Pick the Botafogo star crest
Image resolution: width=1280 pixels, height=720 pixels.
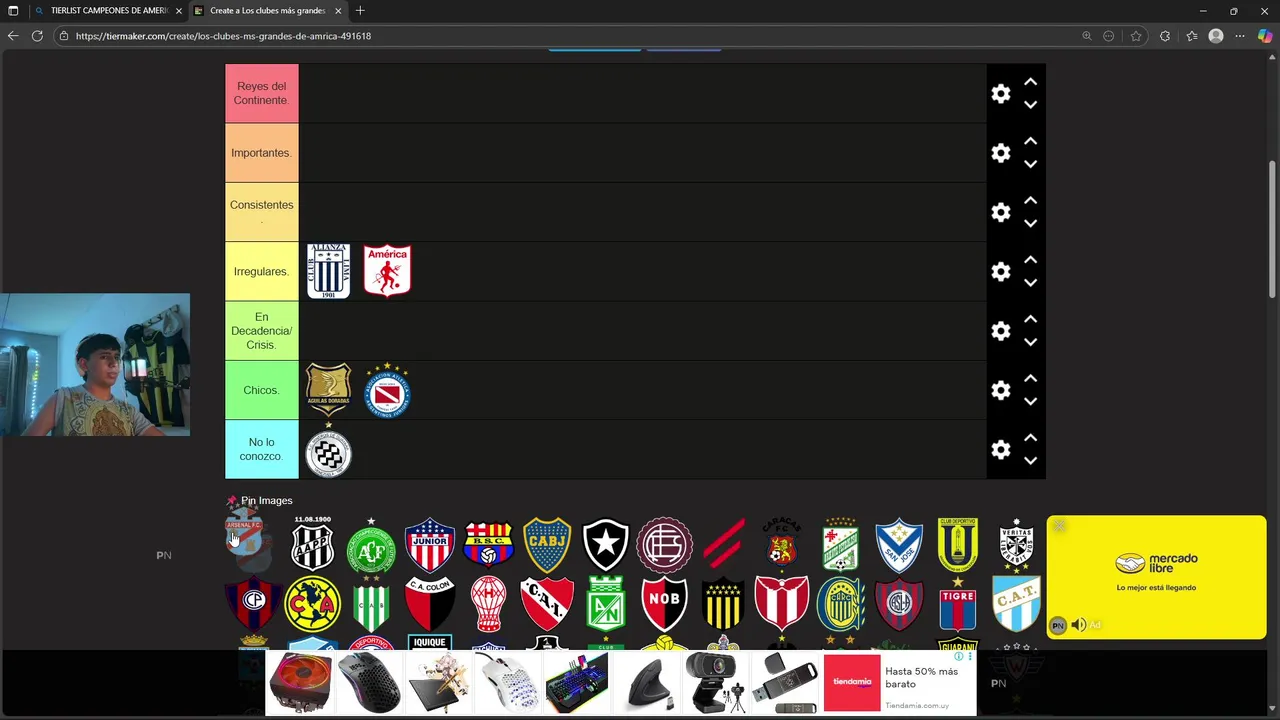(x=606, y=545)
